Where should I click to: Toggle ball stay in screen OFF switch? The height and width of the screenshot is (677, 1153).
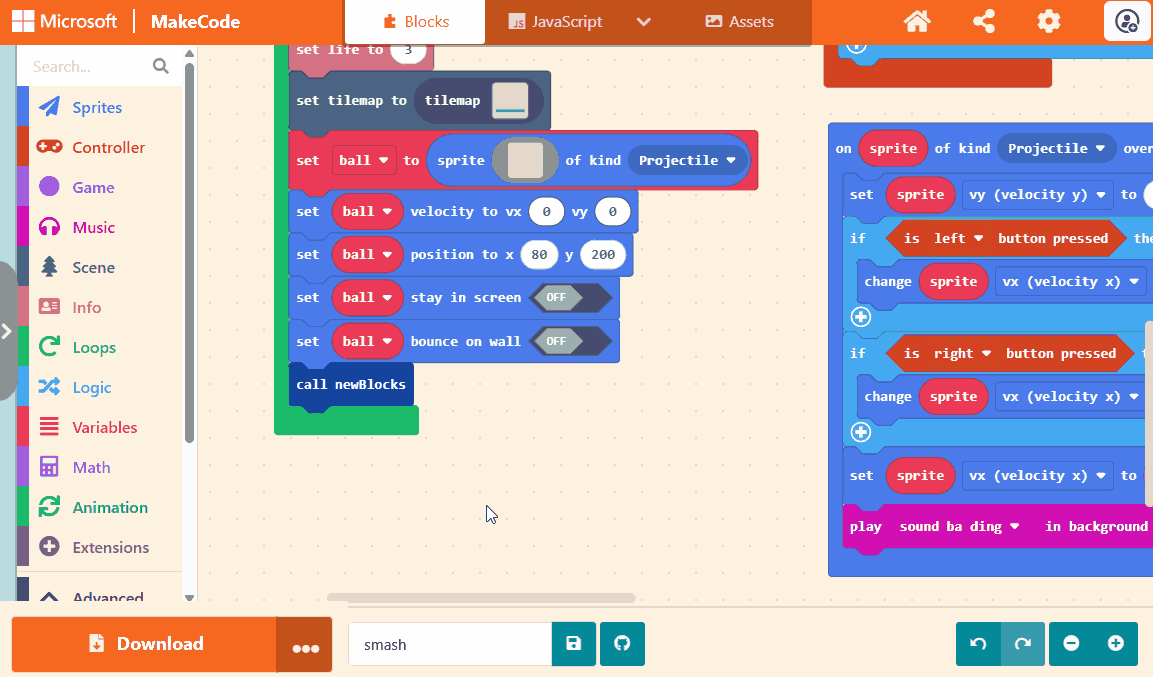[x=570, y=298]
